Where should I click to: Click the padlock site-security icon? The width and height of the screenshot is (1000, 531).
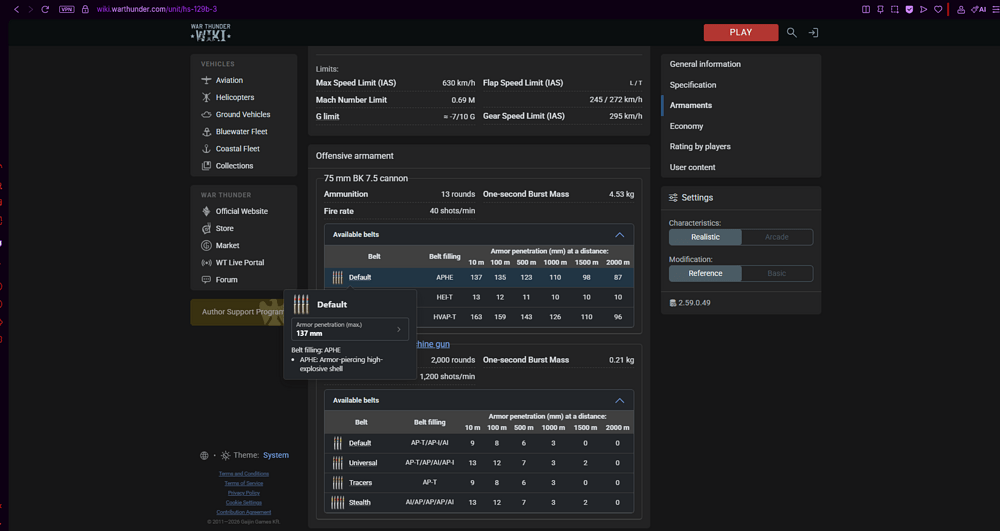(85, 9)
